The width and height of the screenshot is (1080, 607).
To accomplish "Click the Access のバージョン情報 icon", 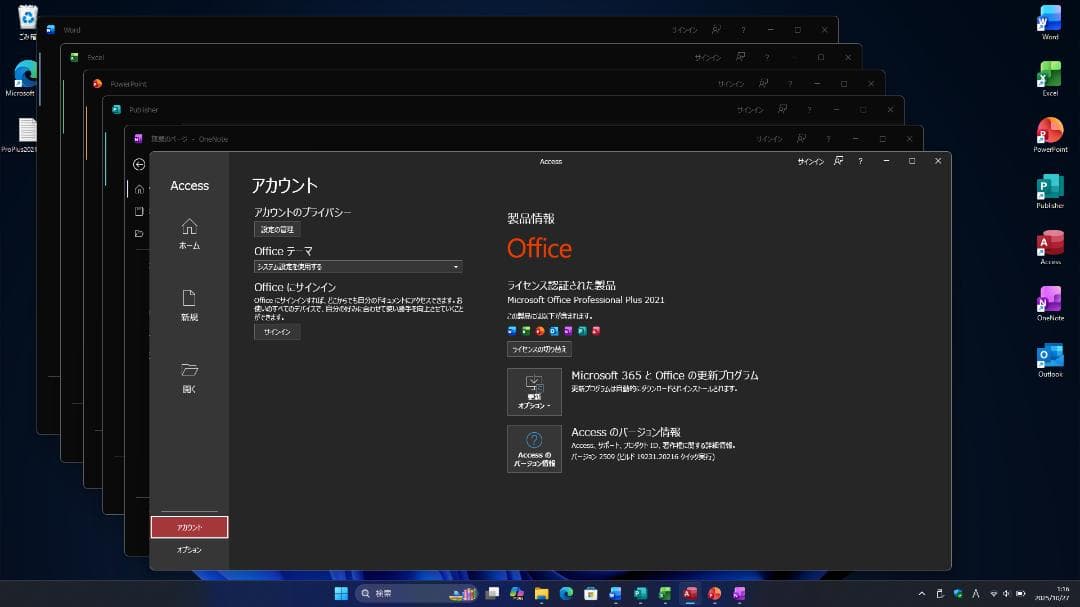I will (534, 448).
